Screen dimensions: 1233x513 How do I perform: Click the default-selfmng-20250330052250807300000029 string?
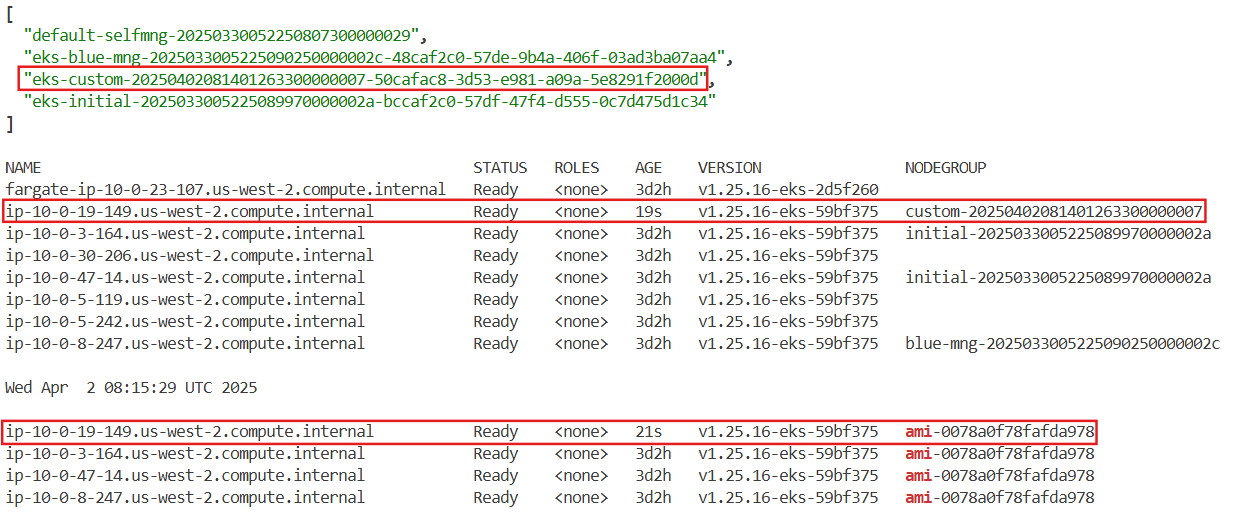click(x=222, y=34)
